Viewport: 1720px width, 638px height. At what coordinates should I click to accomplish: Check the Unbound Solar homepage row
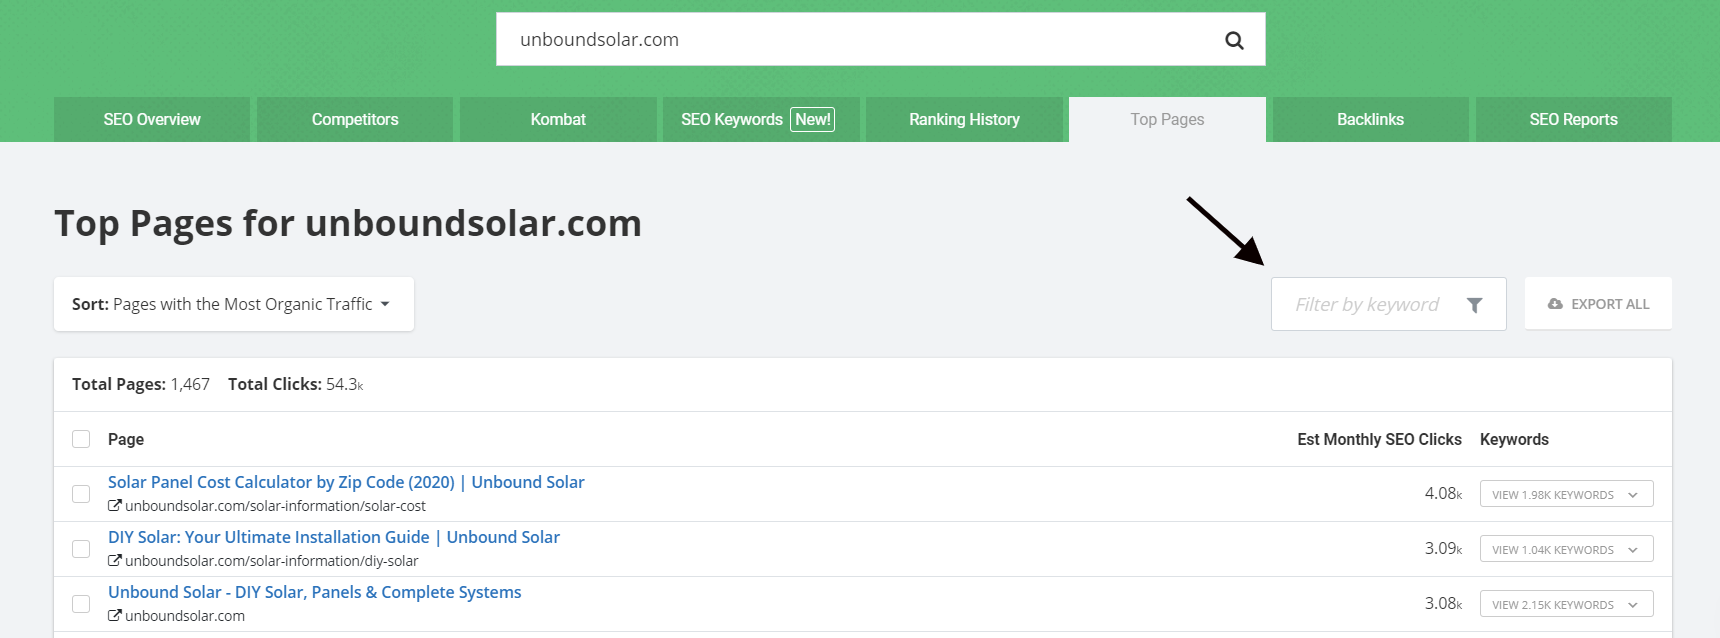pos(81,604)
